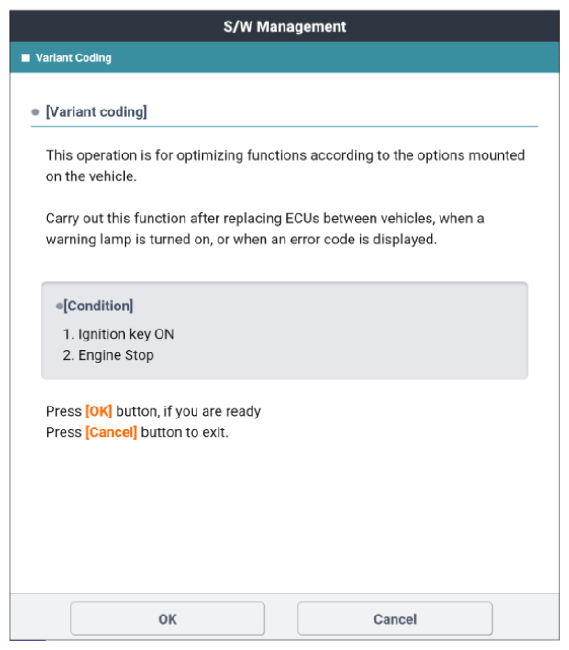The height and width of the screenshot is (650, 569).
Task: Click 'on the vehicle.' text line
Action: tap(91, 177)
